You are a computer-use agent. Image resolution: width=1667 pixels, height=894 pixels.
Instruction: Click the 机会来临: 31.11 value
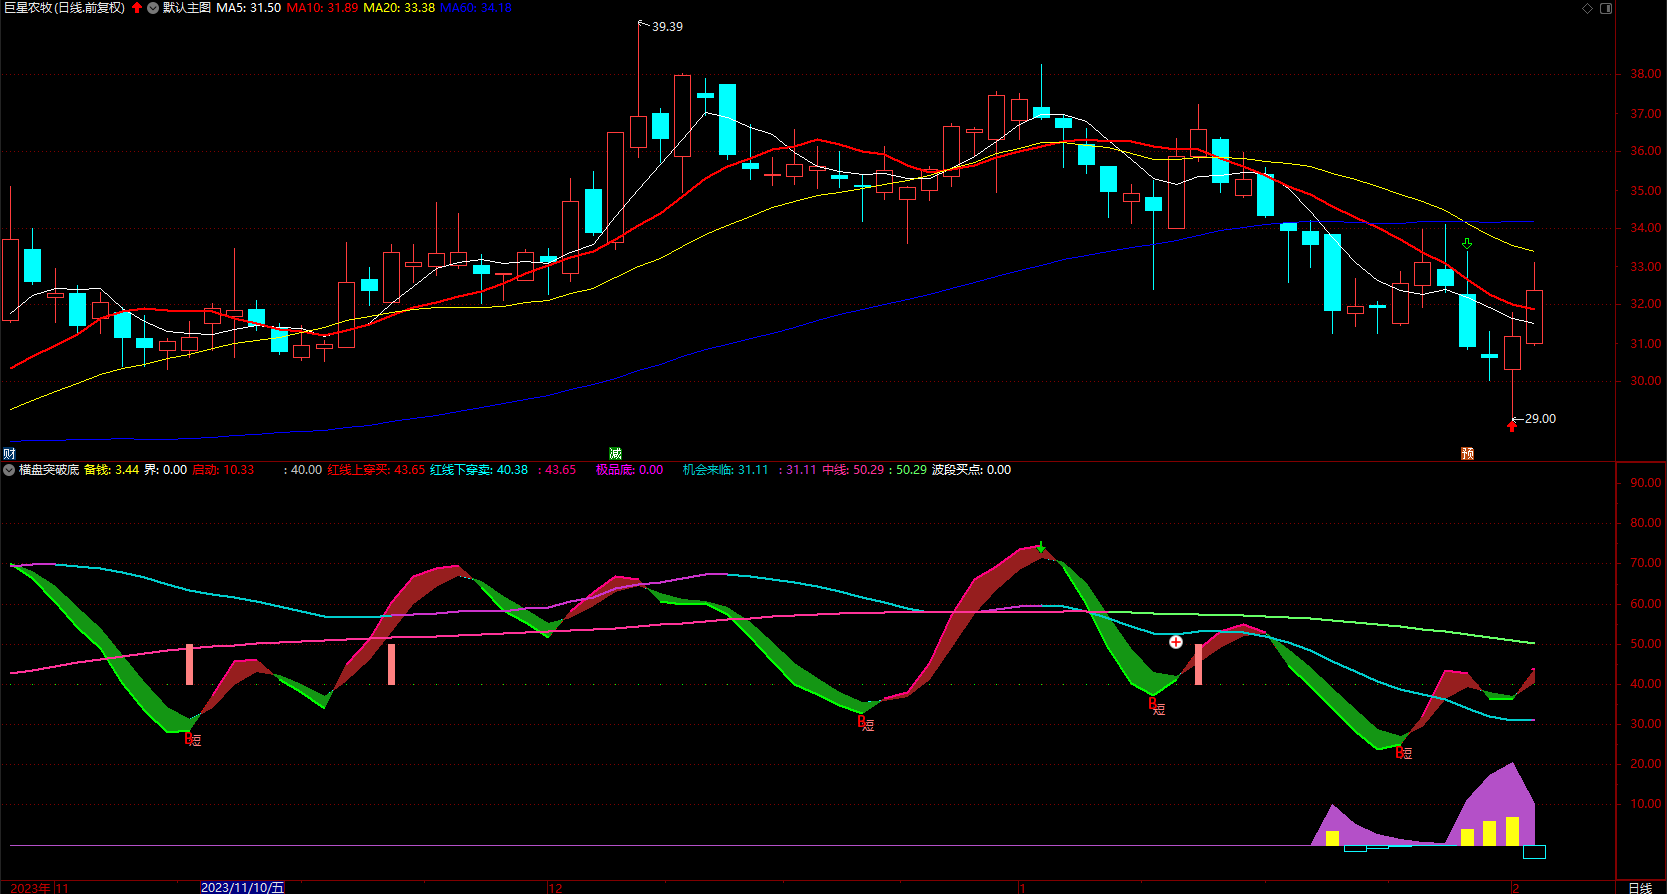726,470
